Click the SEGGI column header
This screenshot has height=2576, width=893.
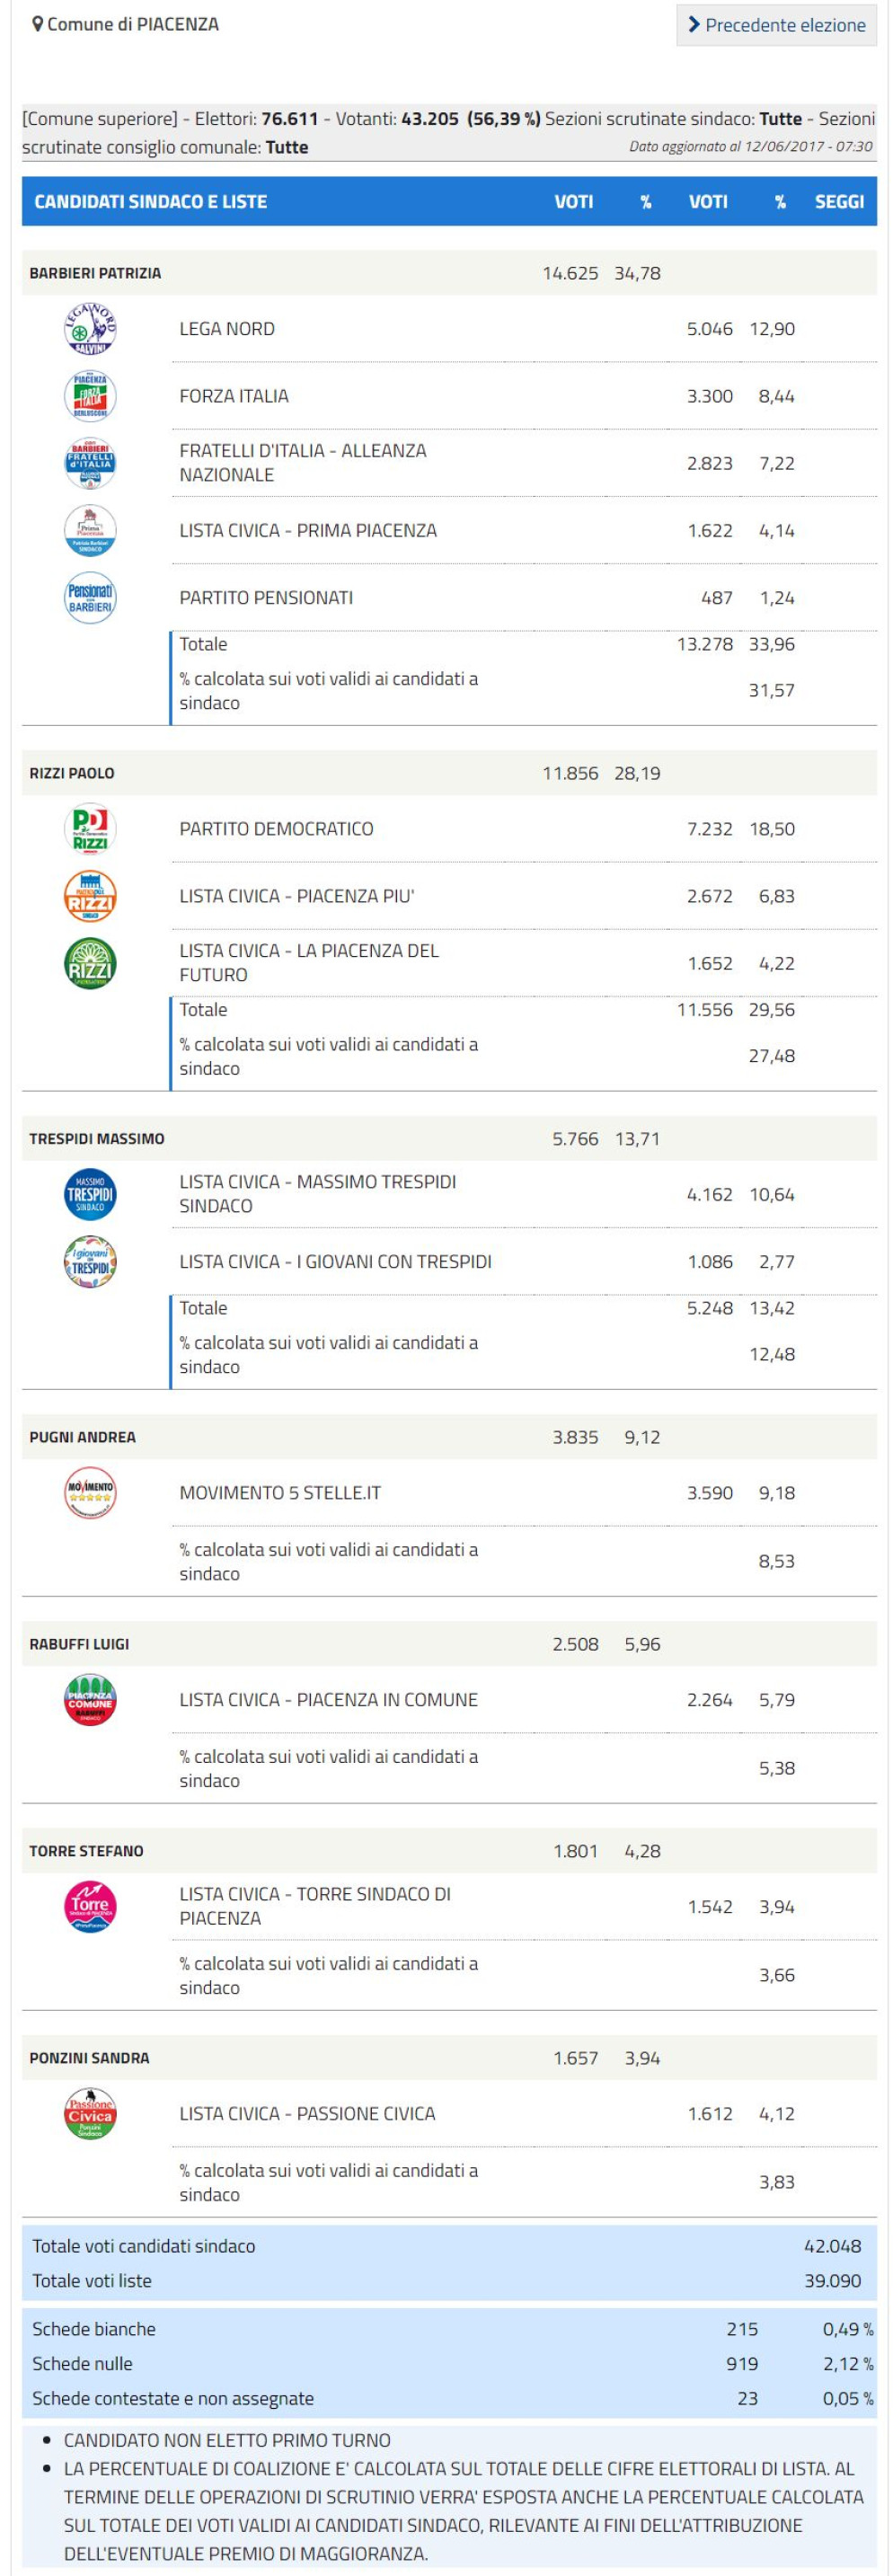[x=838, y=202]
